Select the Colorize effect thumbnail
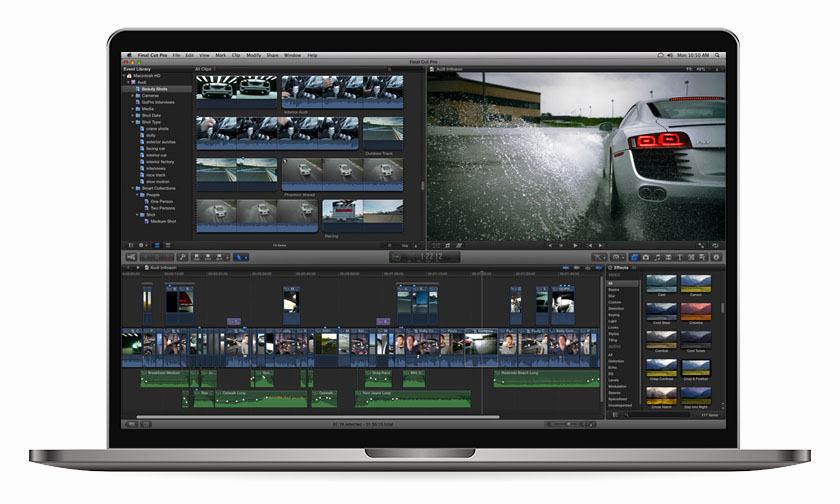840x504 pixels. (696, 312)
